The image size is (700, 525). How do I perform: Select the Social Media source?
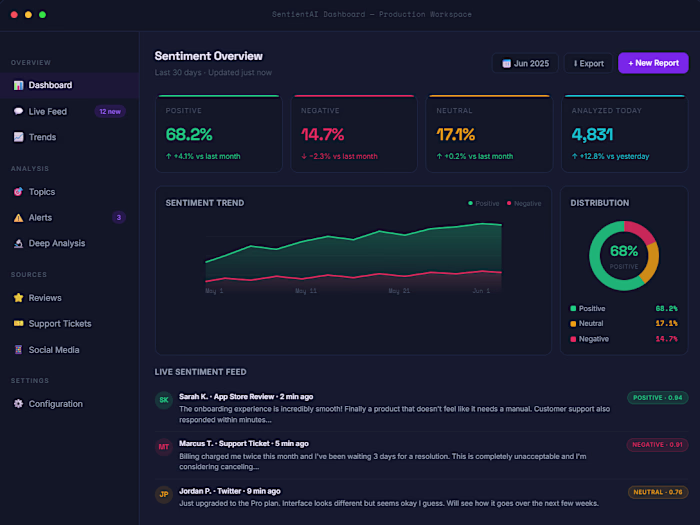point(70,350)
